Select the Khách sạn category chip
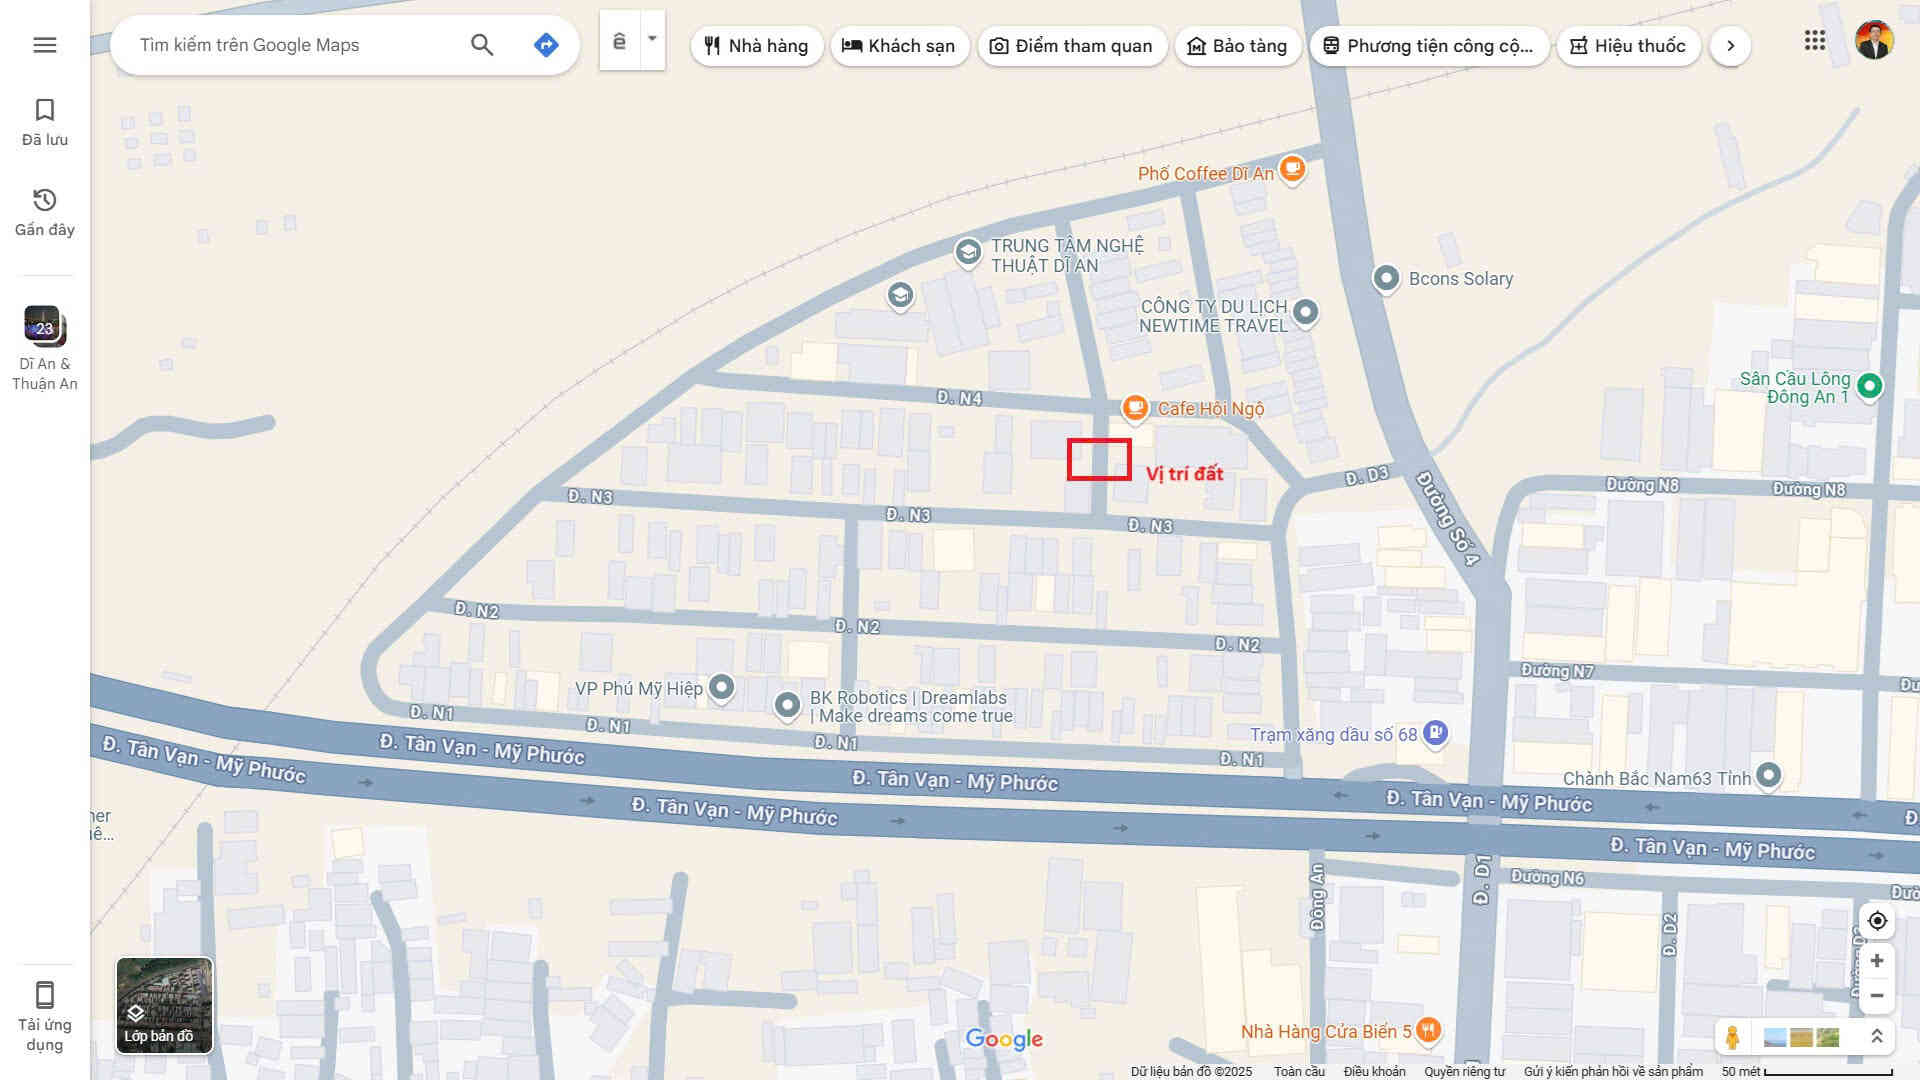1920x1080 pixels. tap(899, 46)
